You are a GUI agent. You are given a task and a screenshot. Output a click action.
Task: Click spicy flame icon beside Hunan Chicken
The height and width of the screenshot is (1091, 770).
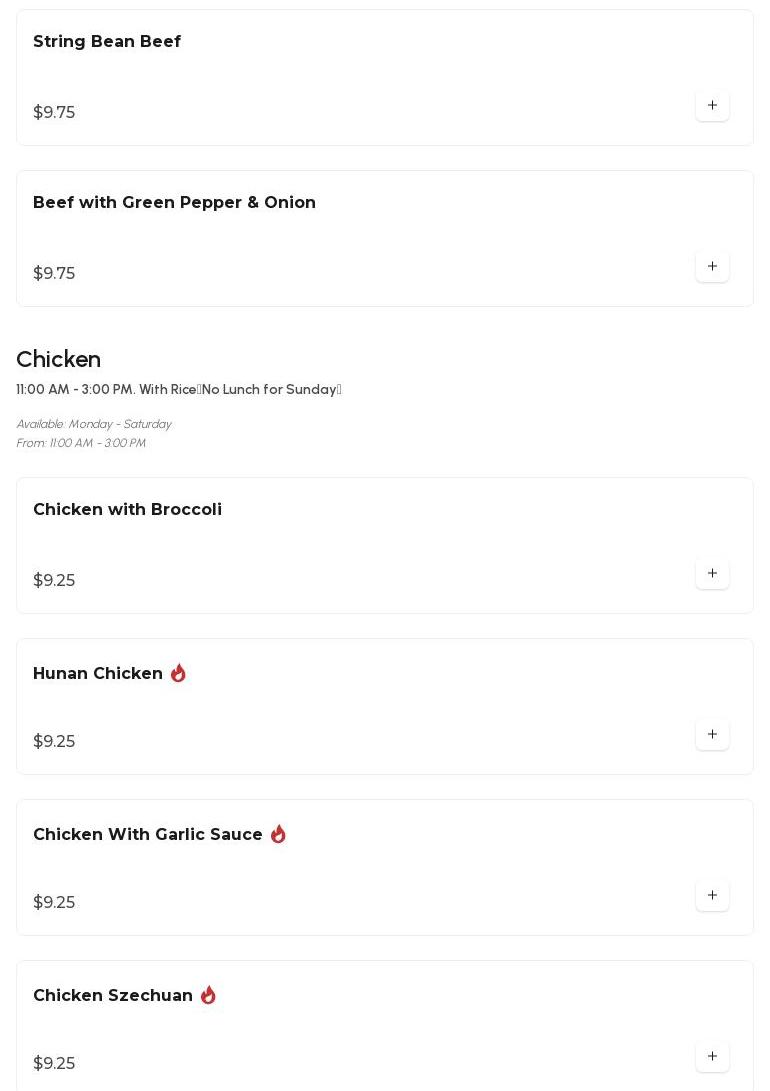[178, 673]
